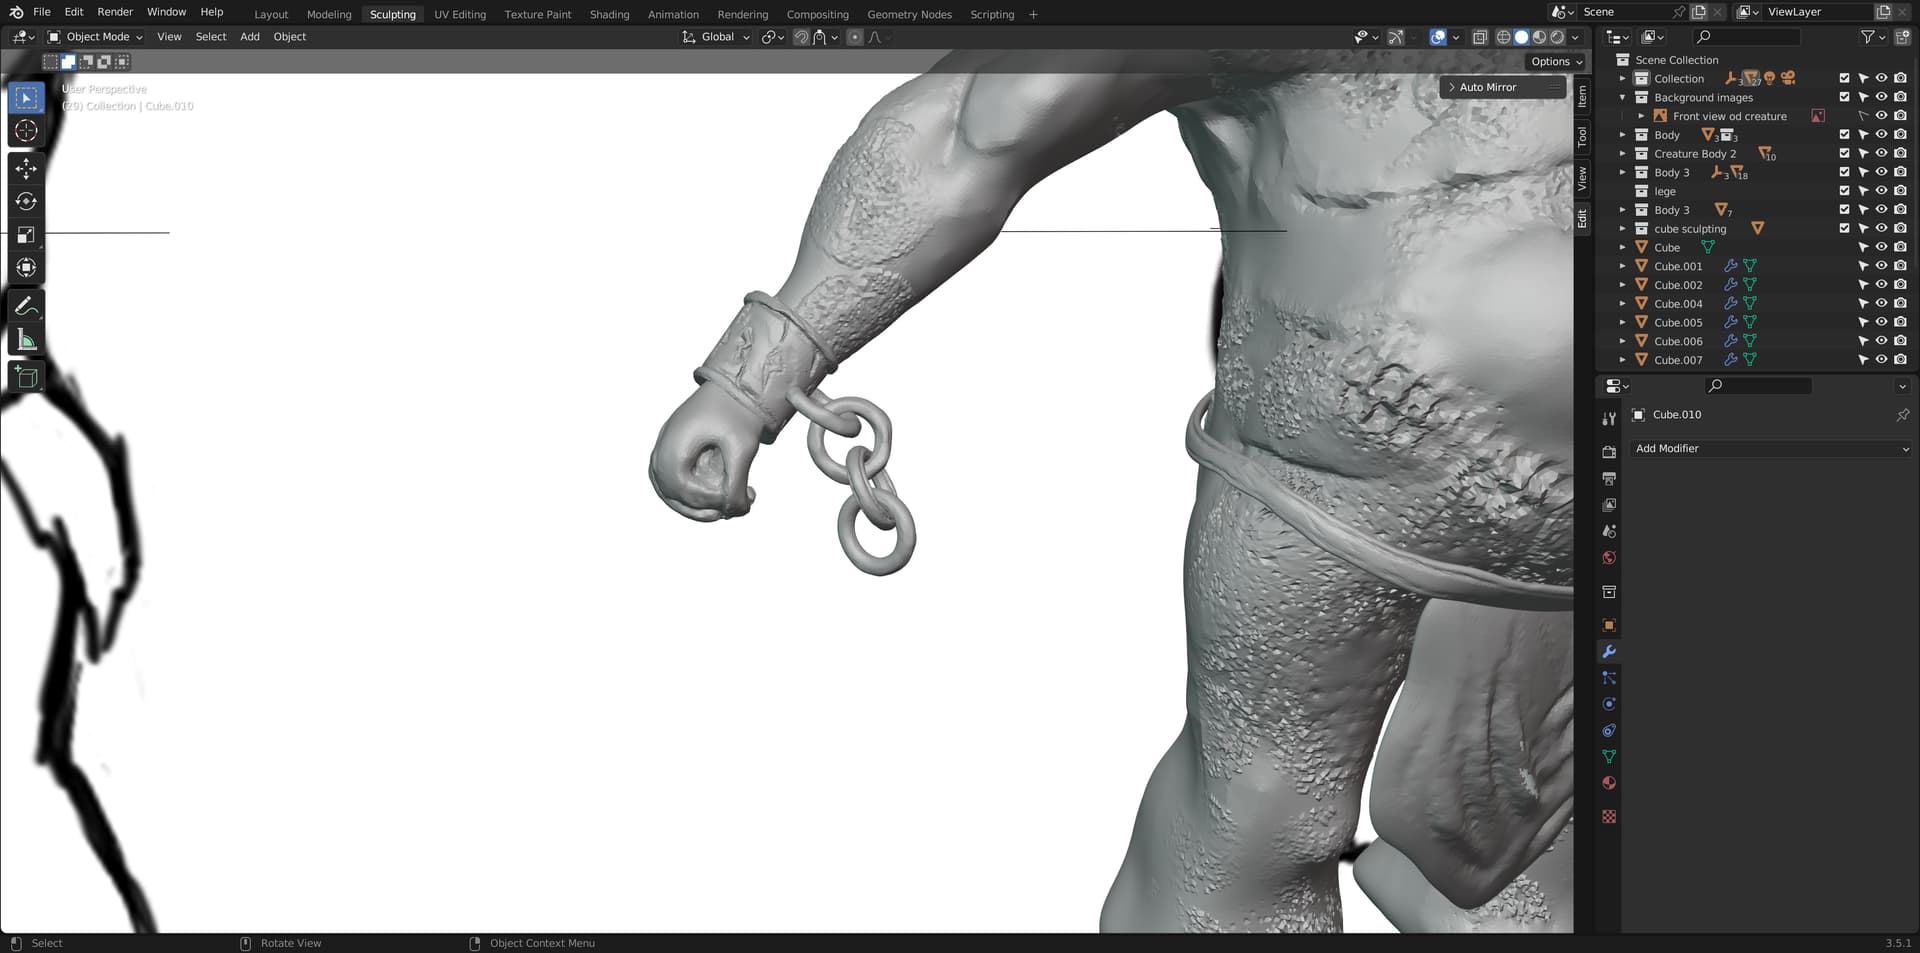Pick the Measure tool
The width and height of the screenshot is (1920, 953).
pos(26,341)
